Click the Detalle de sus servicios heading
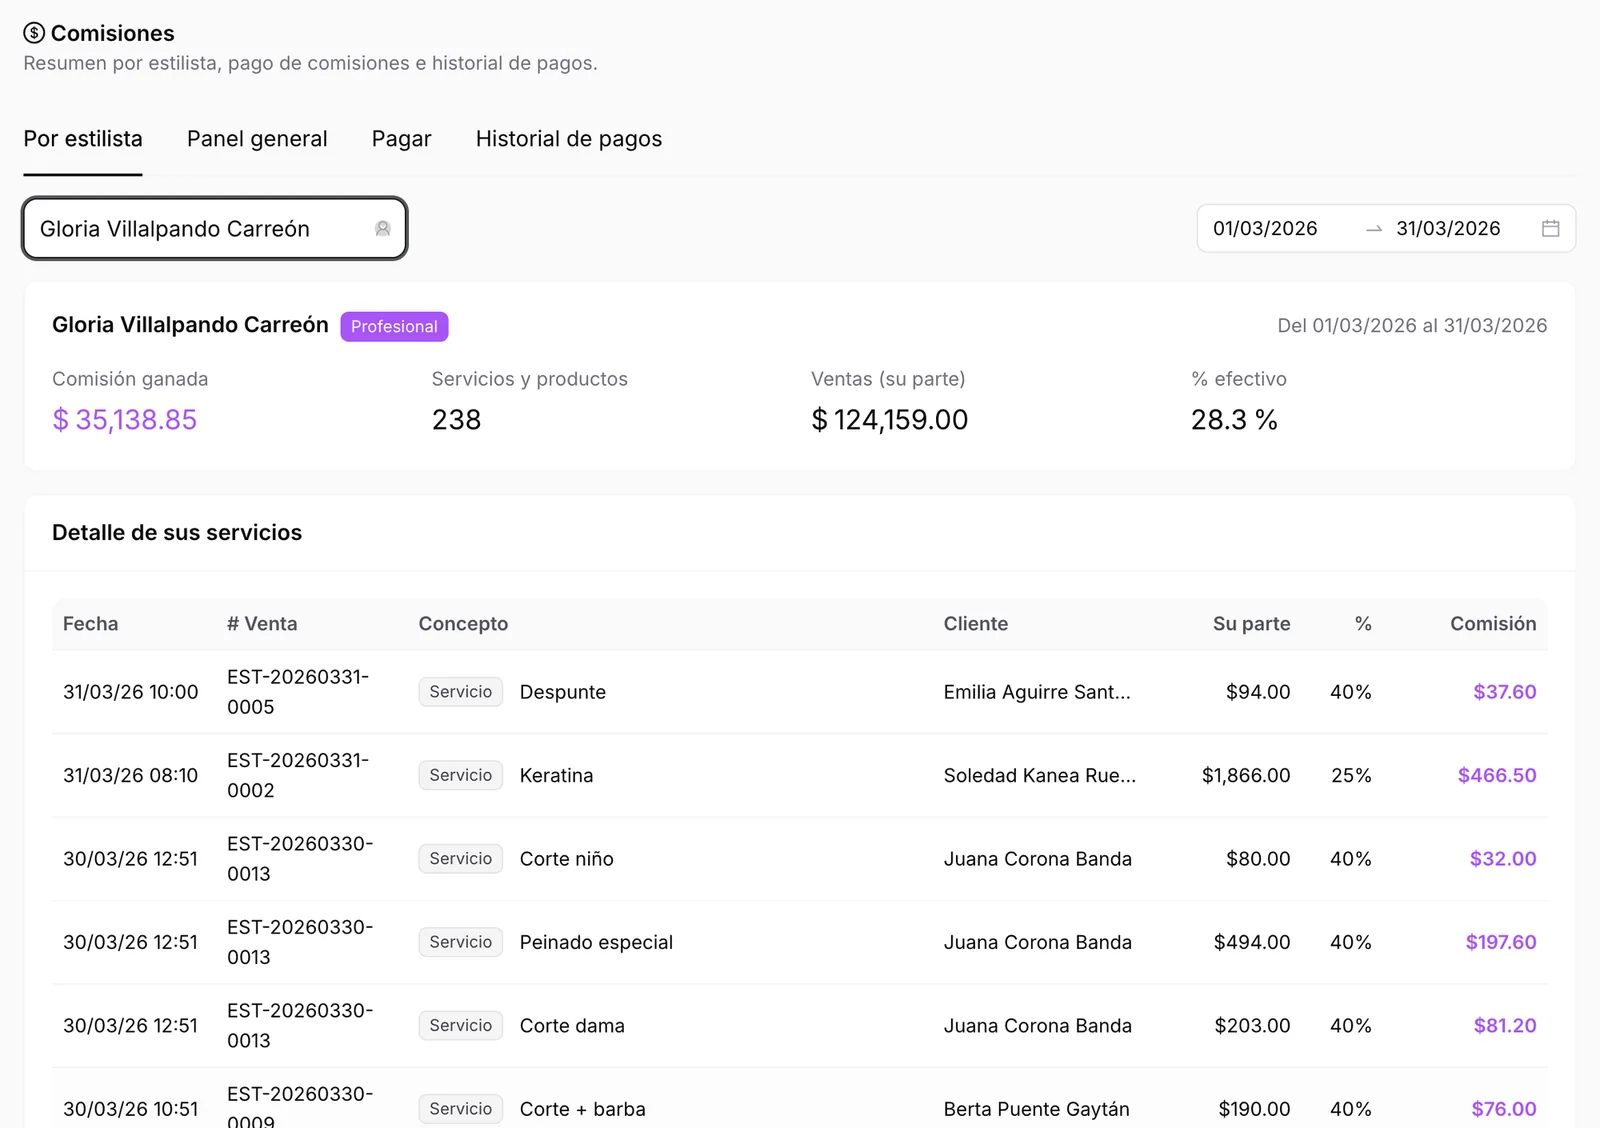Image resolution: width=1600 pixels, height=1128 pixels. 177,533
